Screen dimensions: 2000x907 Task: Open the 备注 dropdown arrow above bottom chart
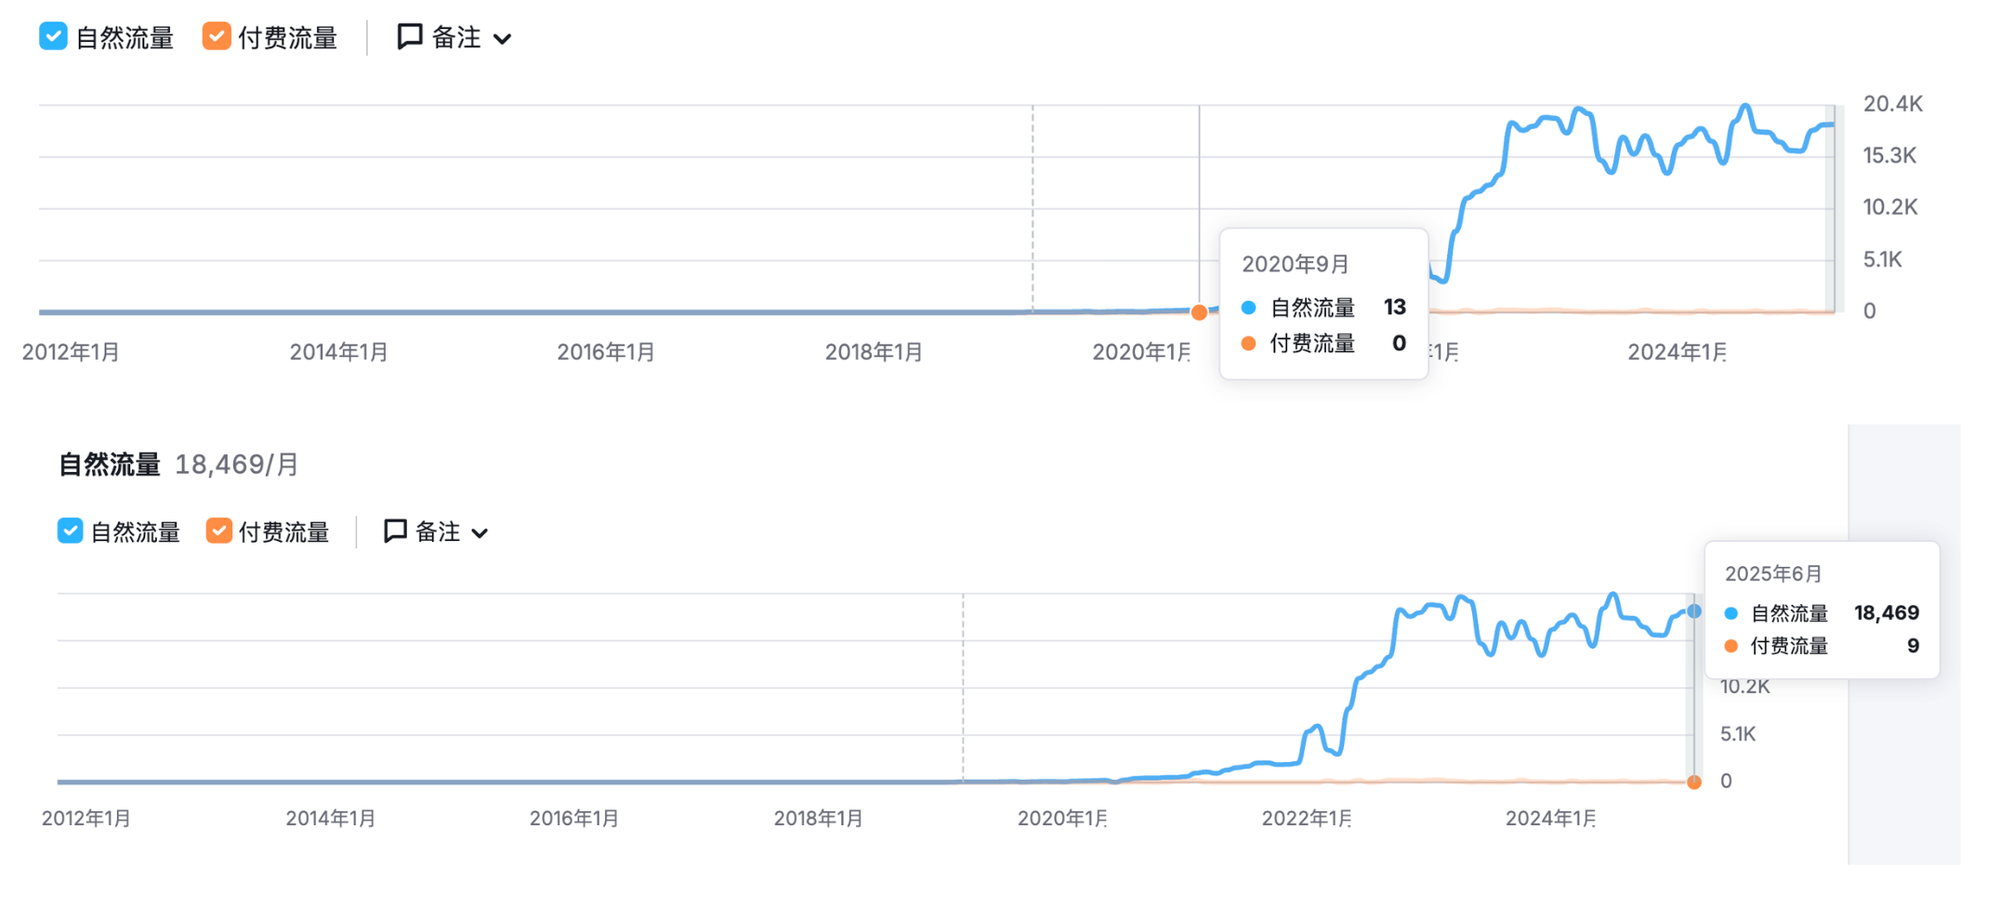[480, 533]
